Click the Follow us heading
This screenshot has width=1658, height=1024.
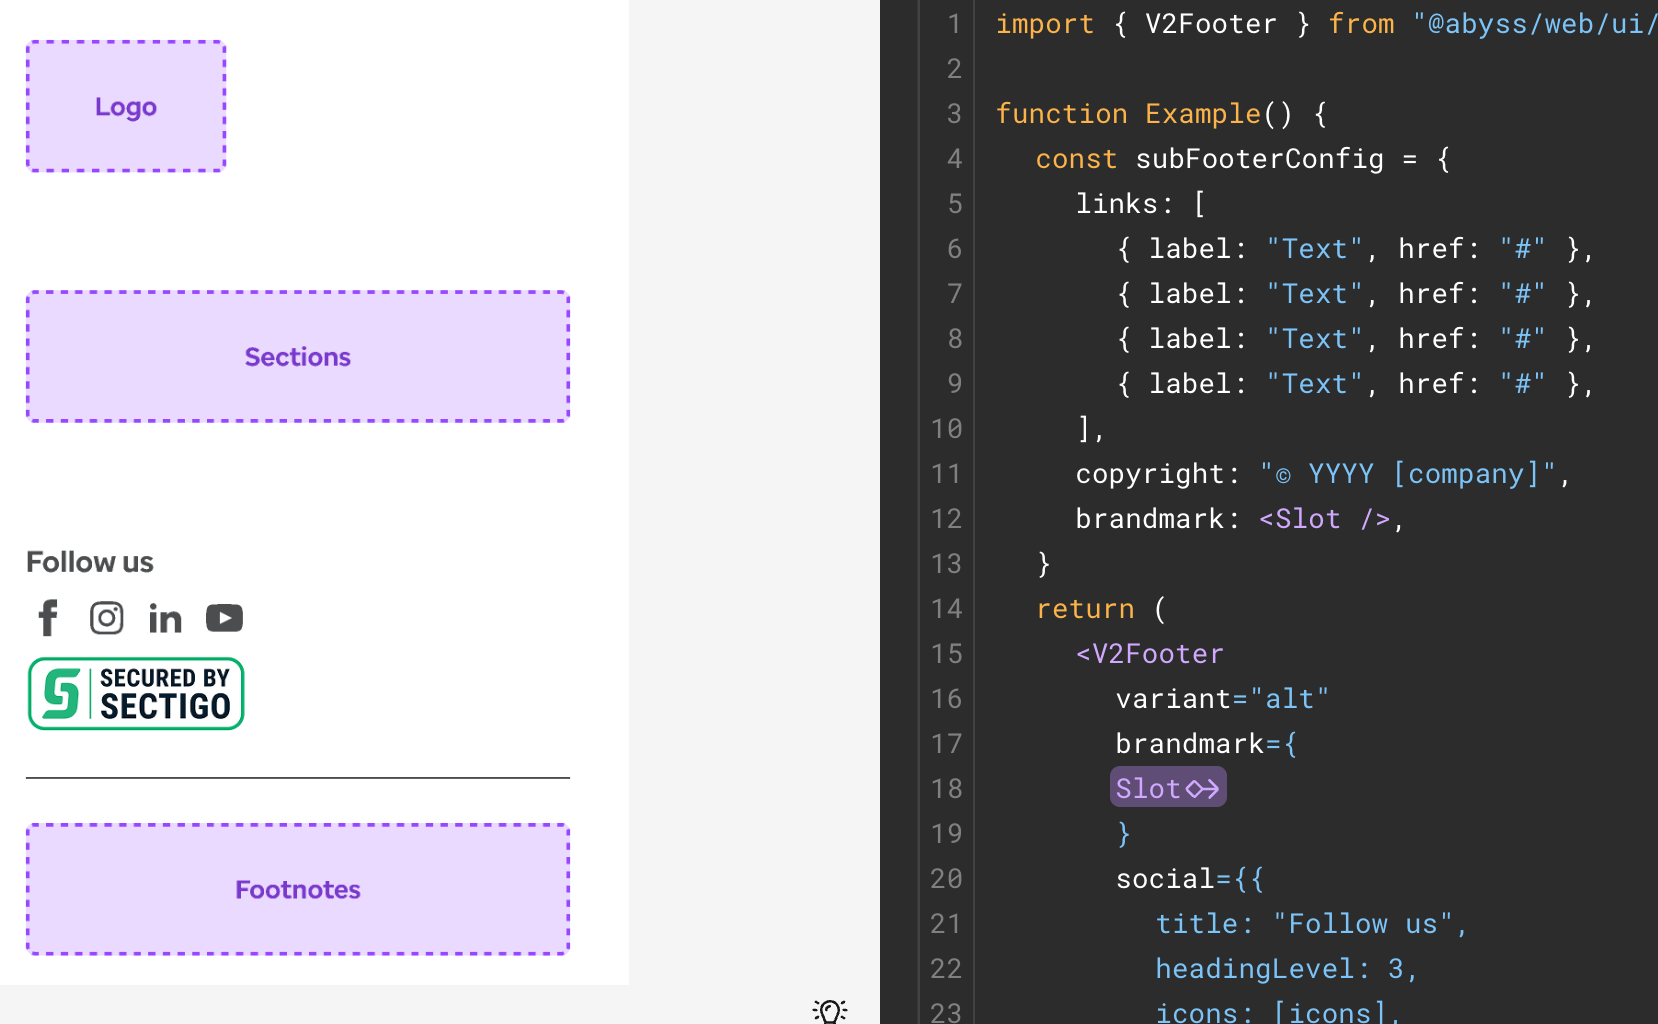coord(89,561)
